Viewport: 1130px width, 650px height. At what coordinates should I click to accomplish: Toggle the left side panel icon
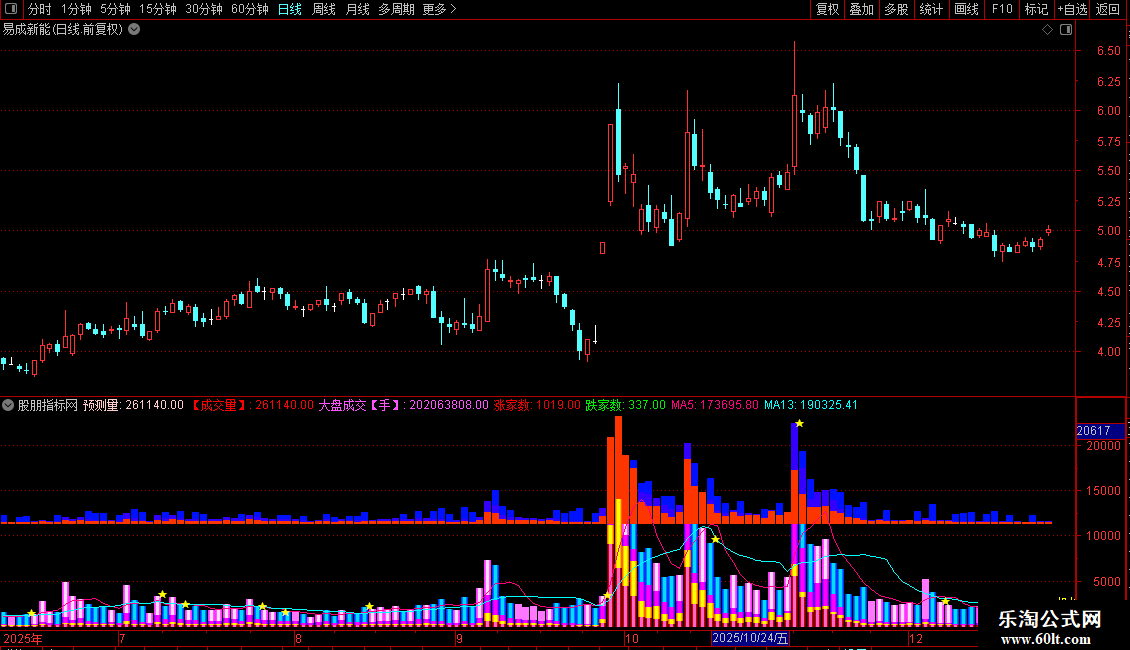[x=11, y=9]
